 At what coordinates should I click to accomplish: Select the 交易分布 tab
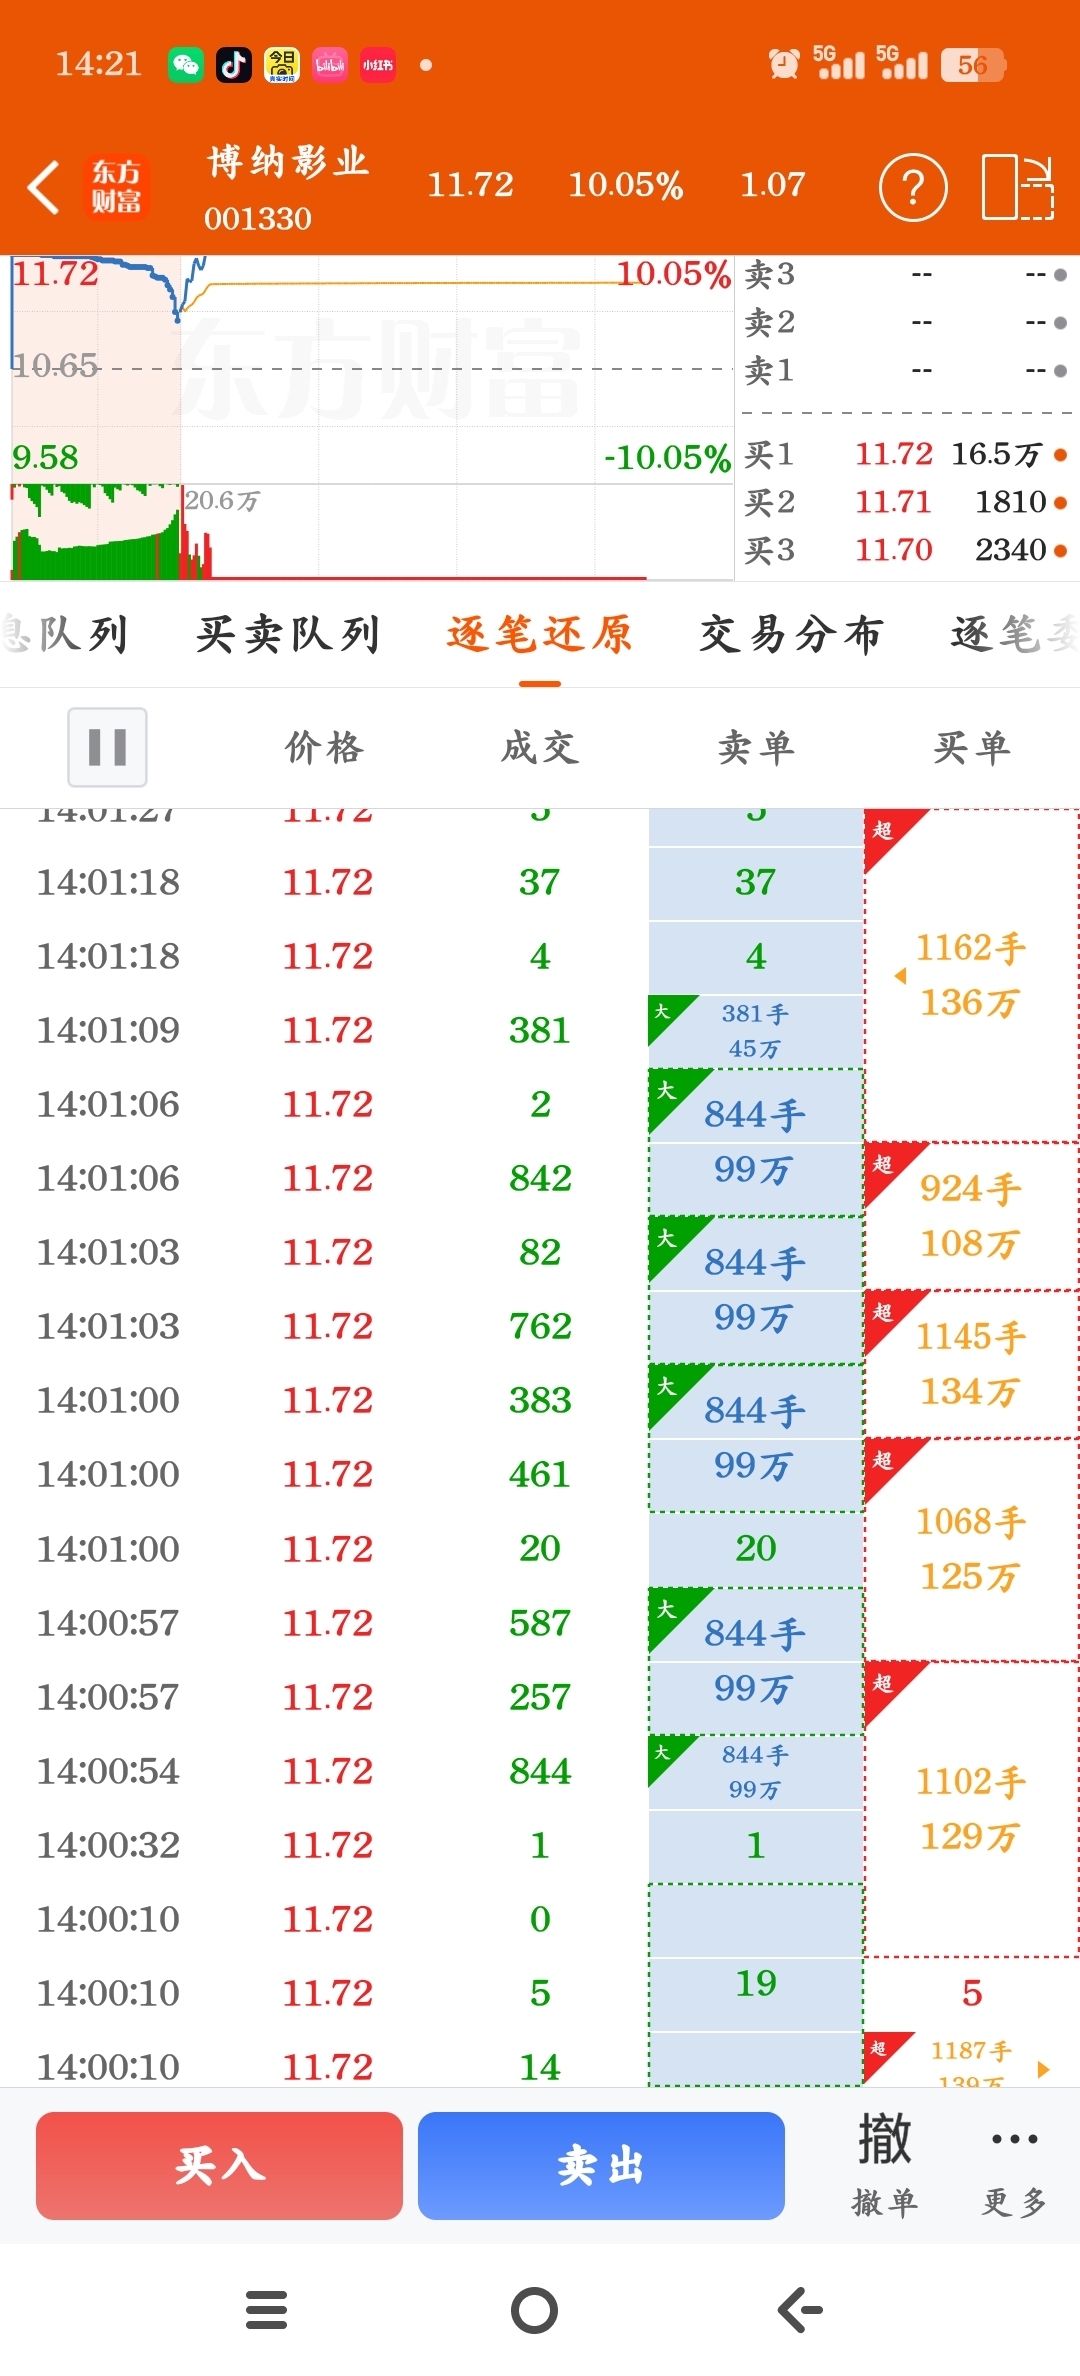coord(791,634)
